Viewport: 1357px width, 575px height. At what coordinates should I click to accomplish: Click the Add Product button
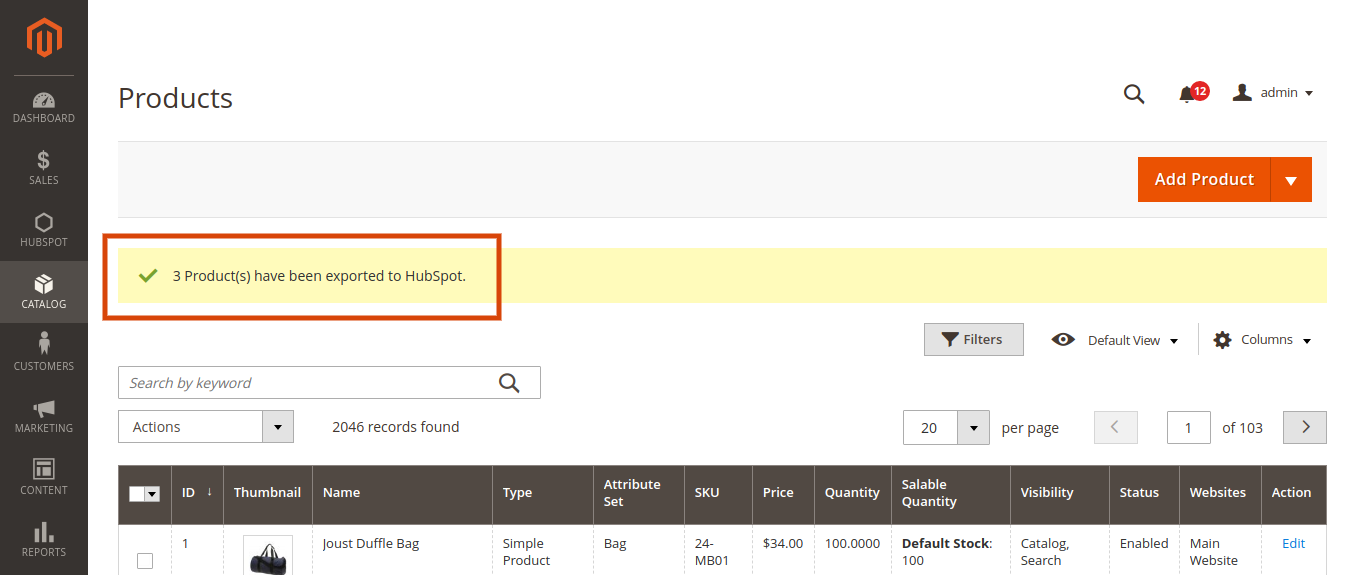[1204, 180]
